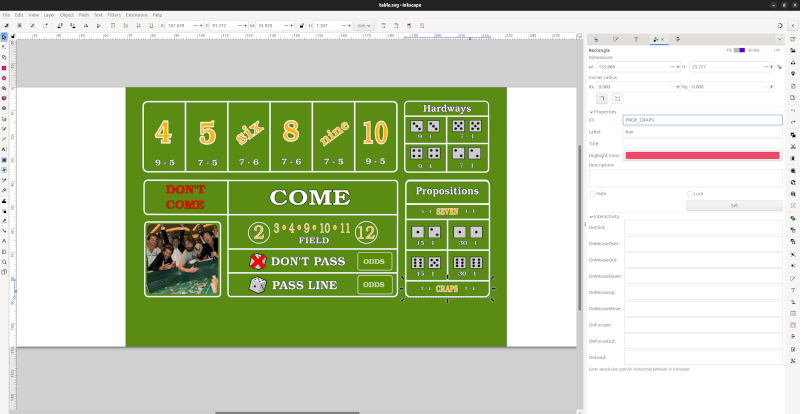
Task: Click the Print icon in commands bar
Action: [x=793, y=73]
